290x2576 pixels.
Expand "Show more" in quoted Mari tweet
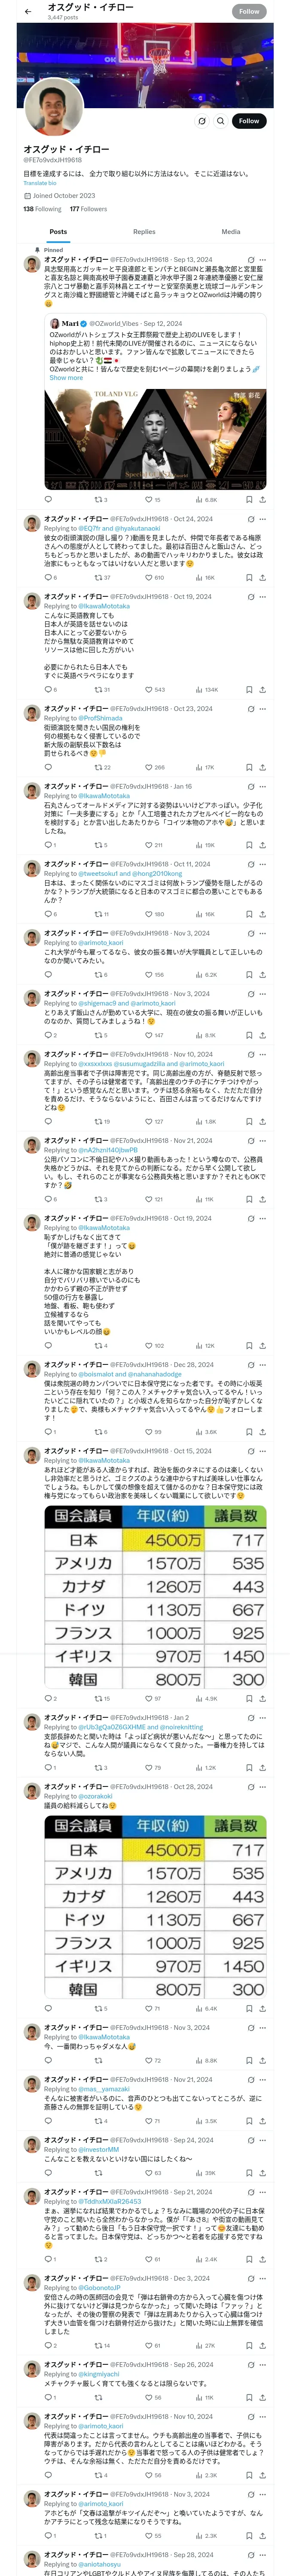tap(66, 378)
